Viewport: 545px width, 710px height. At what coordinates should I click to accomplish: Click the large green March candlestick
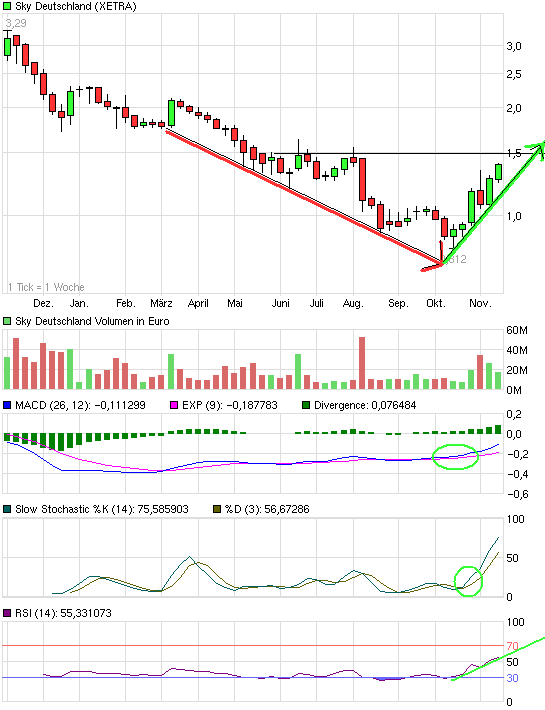[172, 113]
